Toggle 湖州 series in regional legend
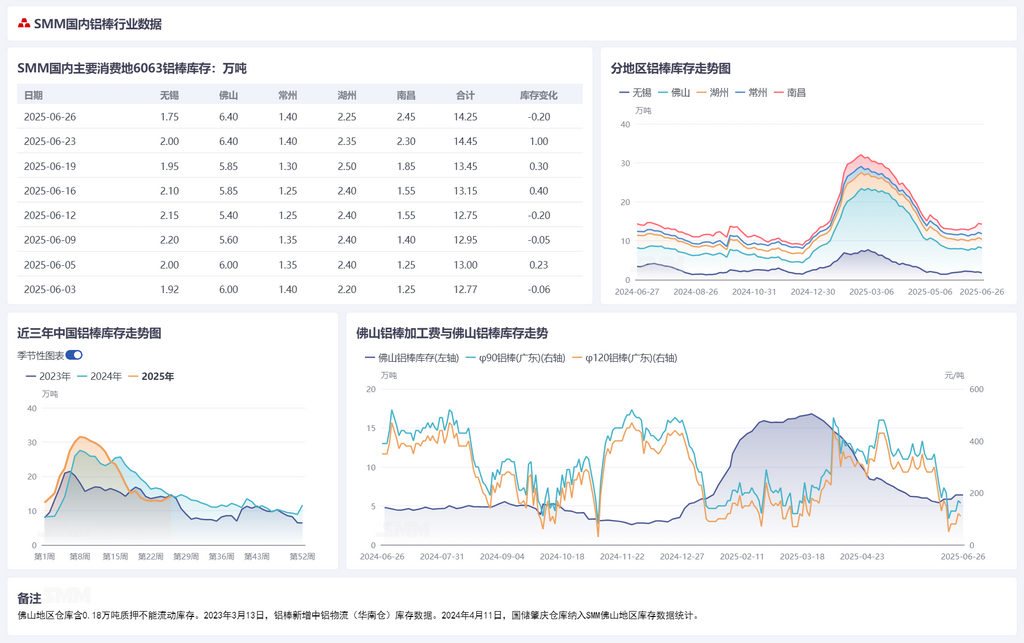Screen dimensions: 1024x643 712,93
